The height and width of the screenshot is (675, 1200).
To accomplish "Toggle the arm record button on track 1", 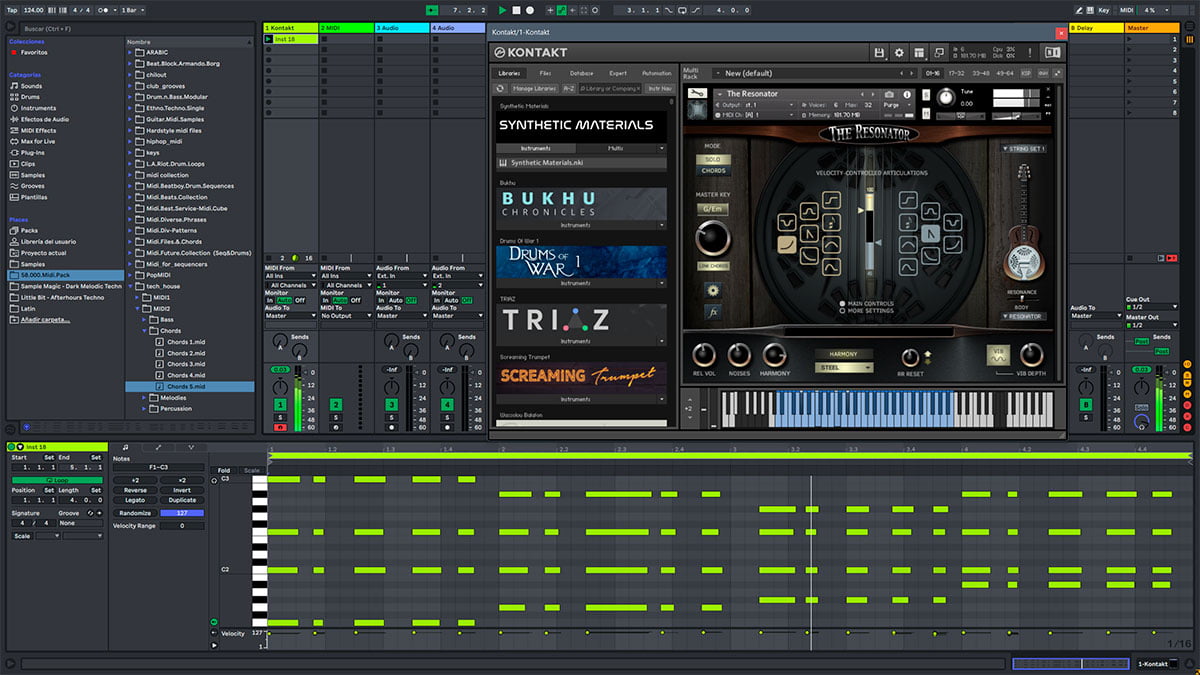I will [x=281, y=427].
